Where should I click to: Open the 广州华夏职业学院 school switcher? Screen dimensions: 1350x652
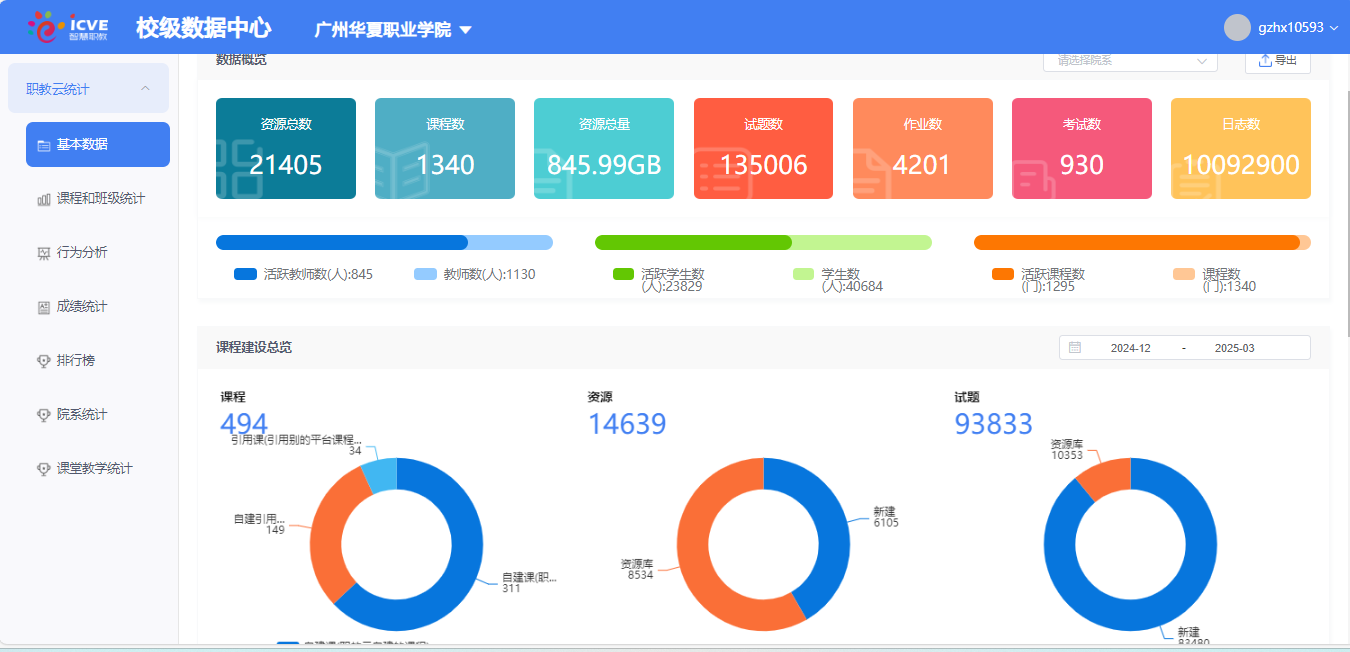tap(392, 28)
